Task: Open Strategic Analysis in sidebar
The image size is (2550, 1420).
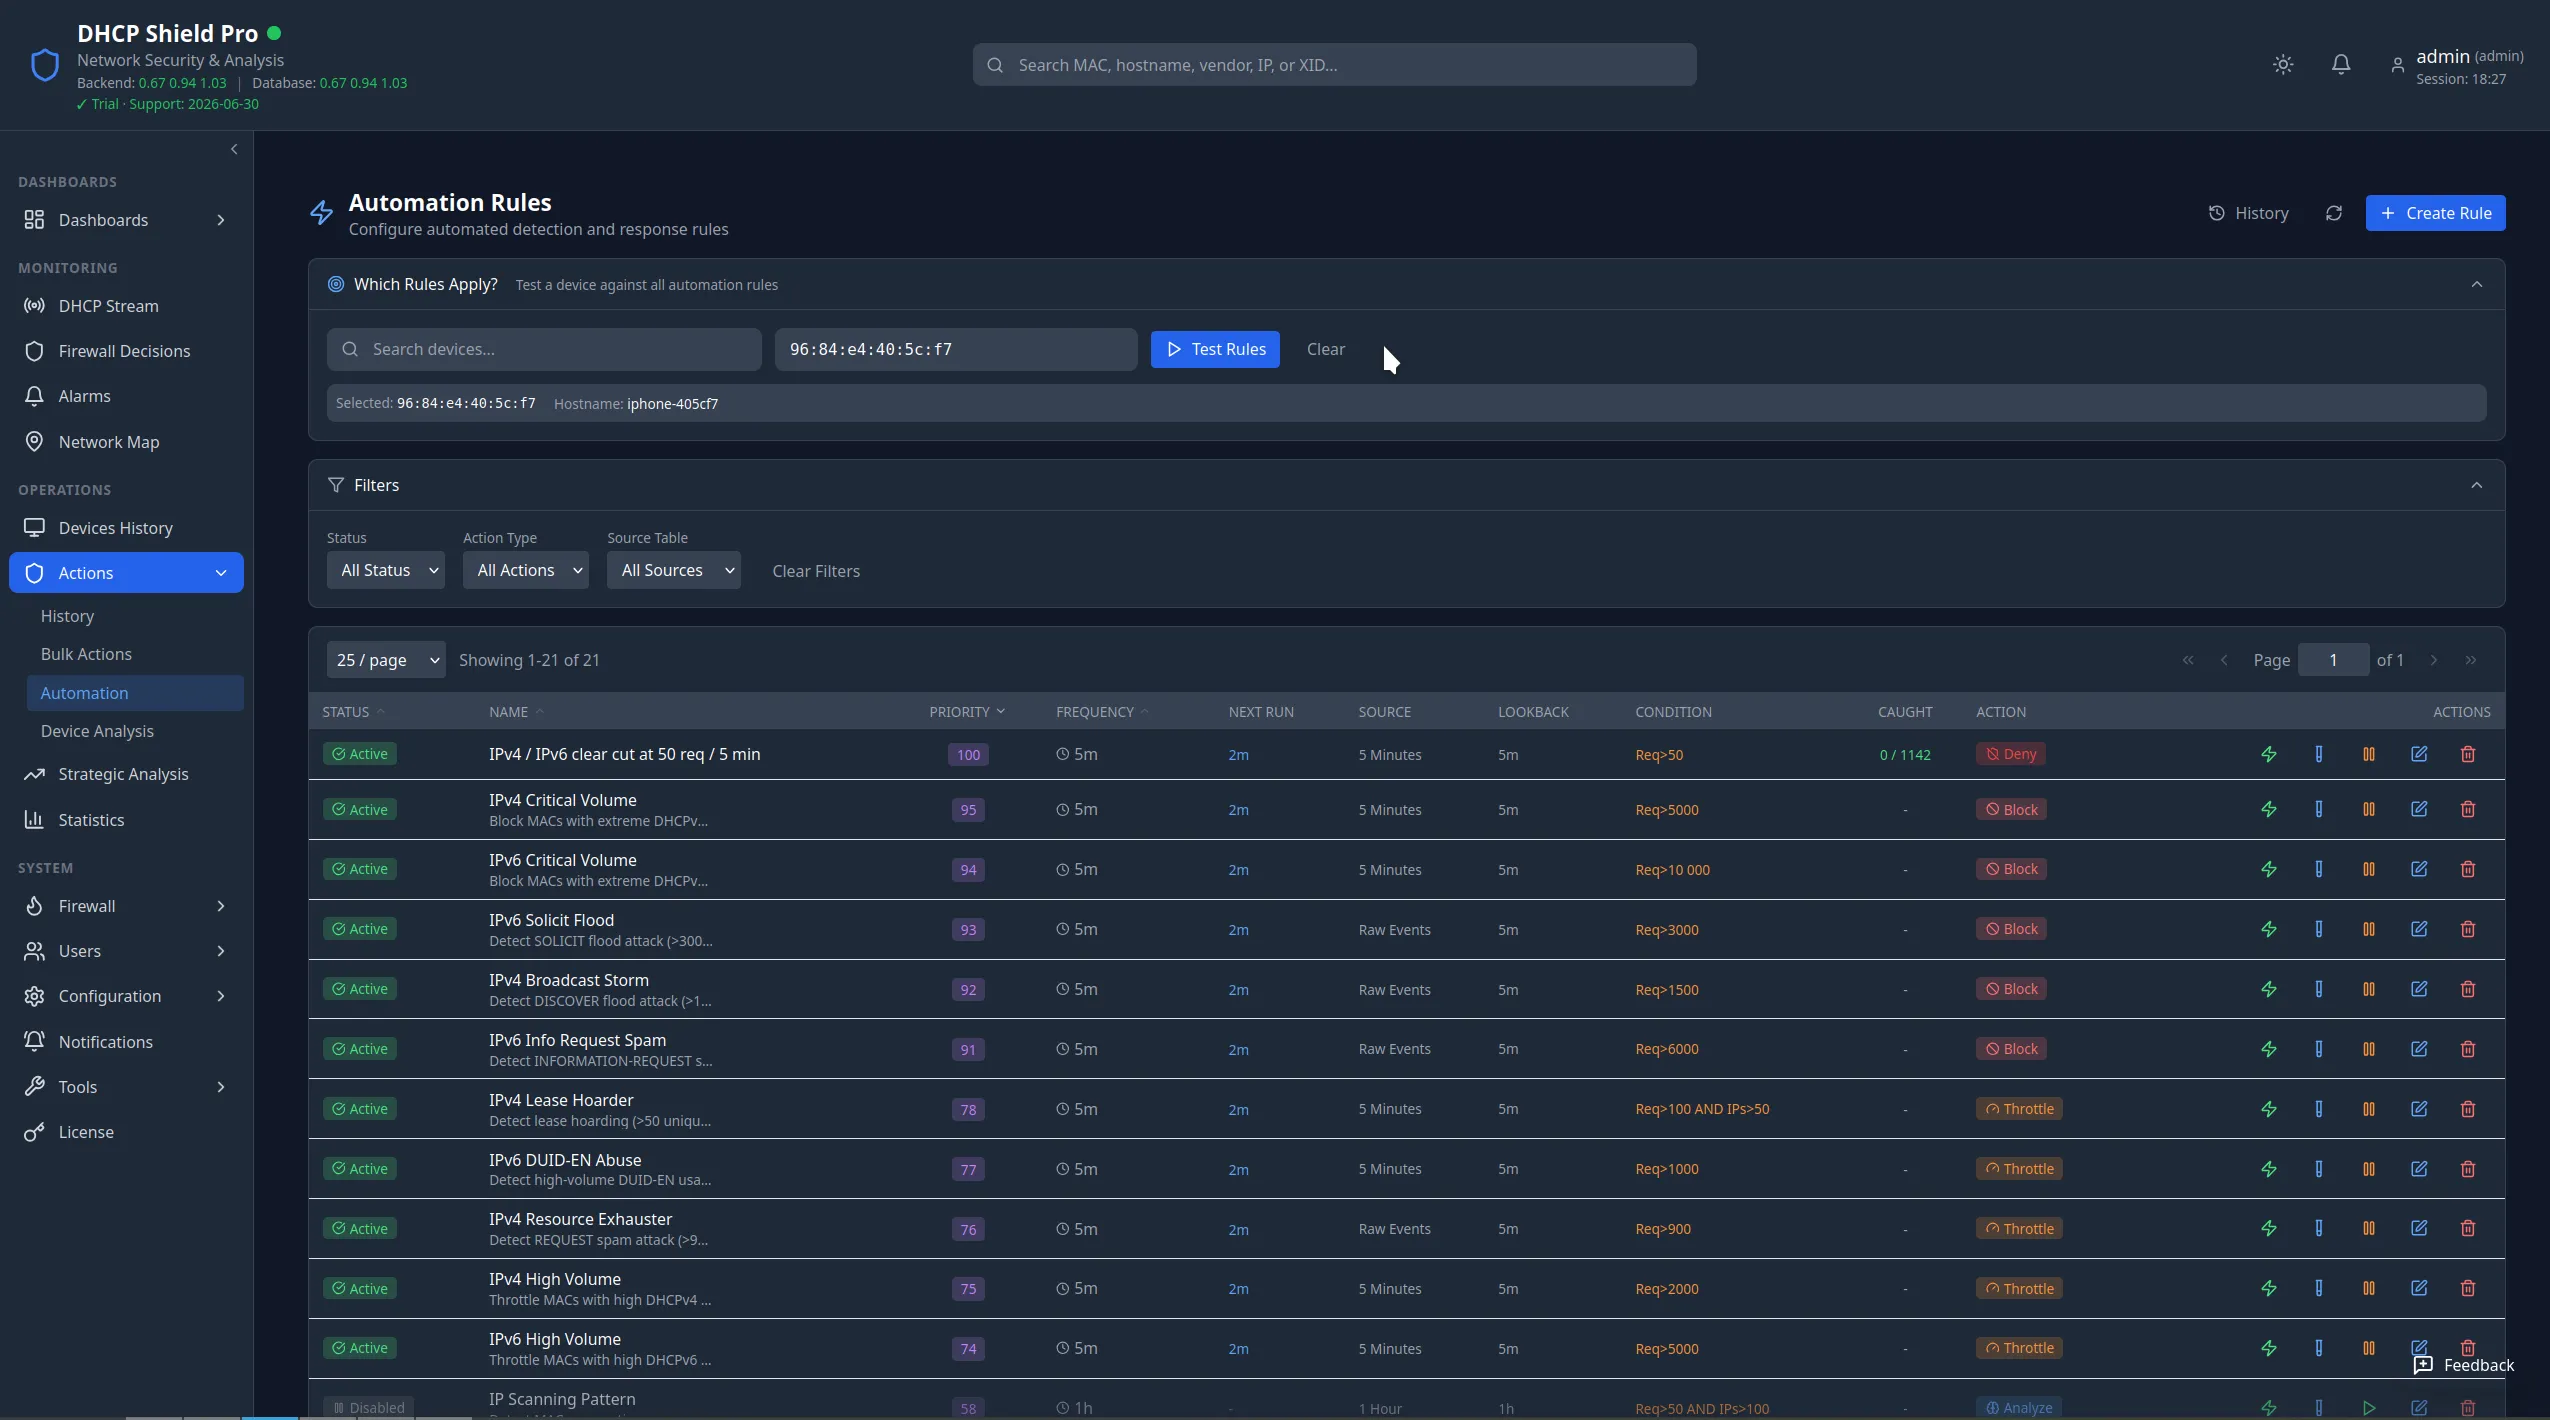Action: coord(126,774)
